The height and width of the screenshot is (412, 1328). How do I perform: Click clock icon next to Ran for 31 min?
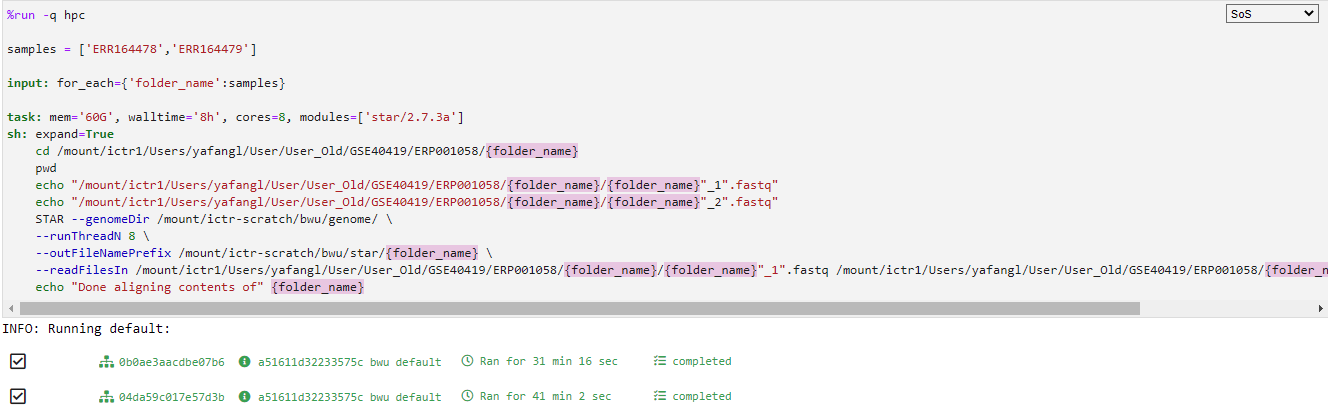pyautogui.click(x=467, y=361)
